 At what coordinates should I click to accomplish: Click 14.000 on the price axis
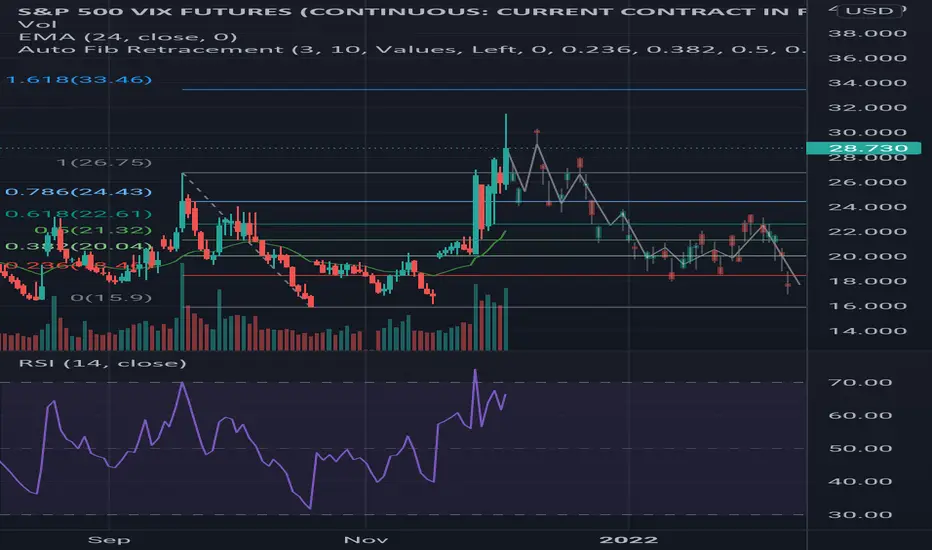pyautogui.click(x=867, y=331)
